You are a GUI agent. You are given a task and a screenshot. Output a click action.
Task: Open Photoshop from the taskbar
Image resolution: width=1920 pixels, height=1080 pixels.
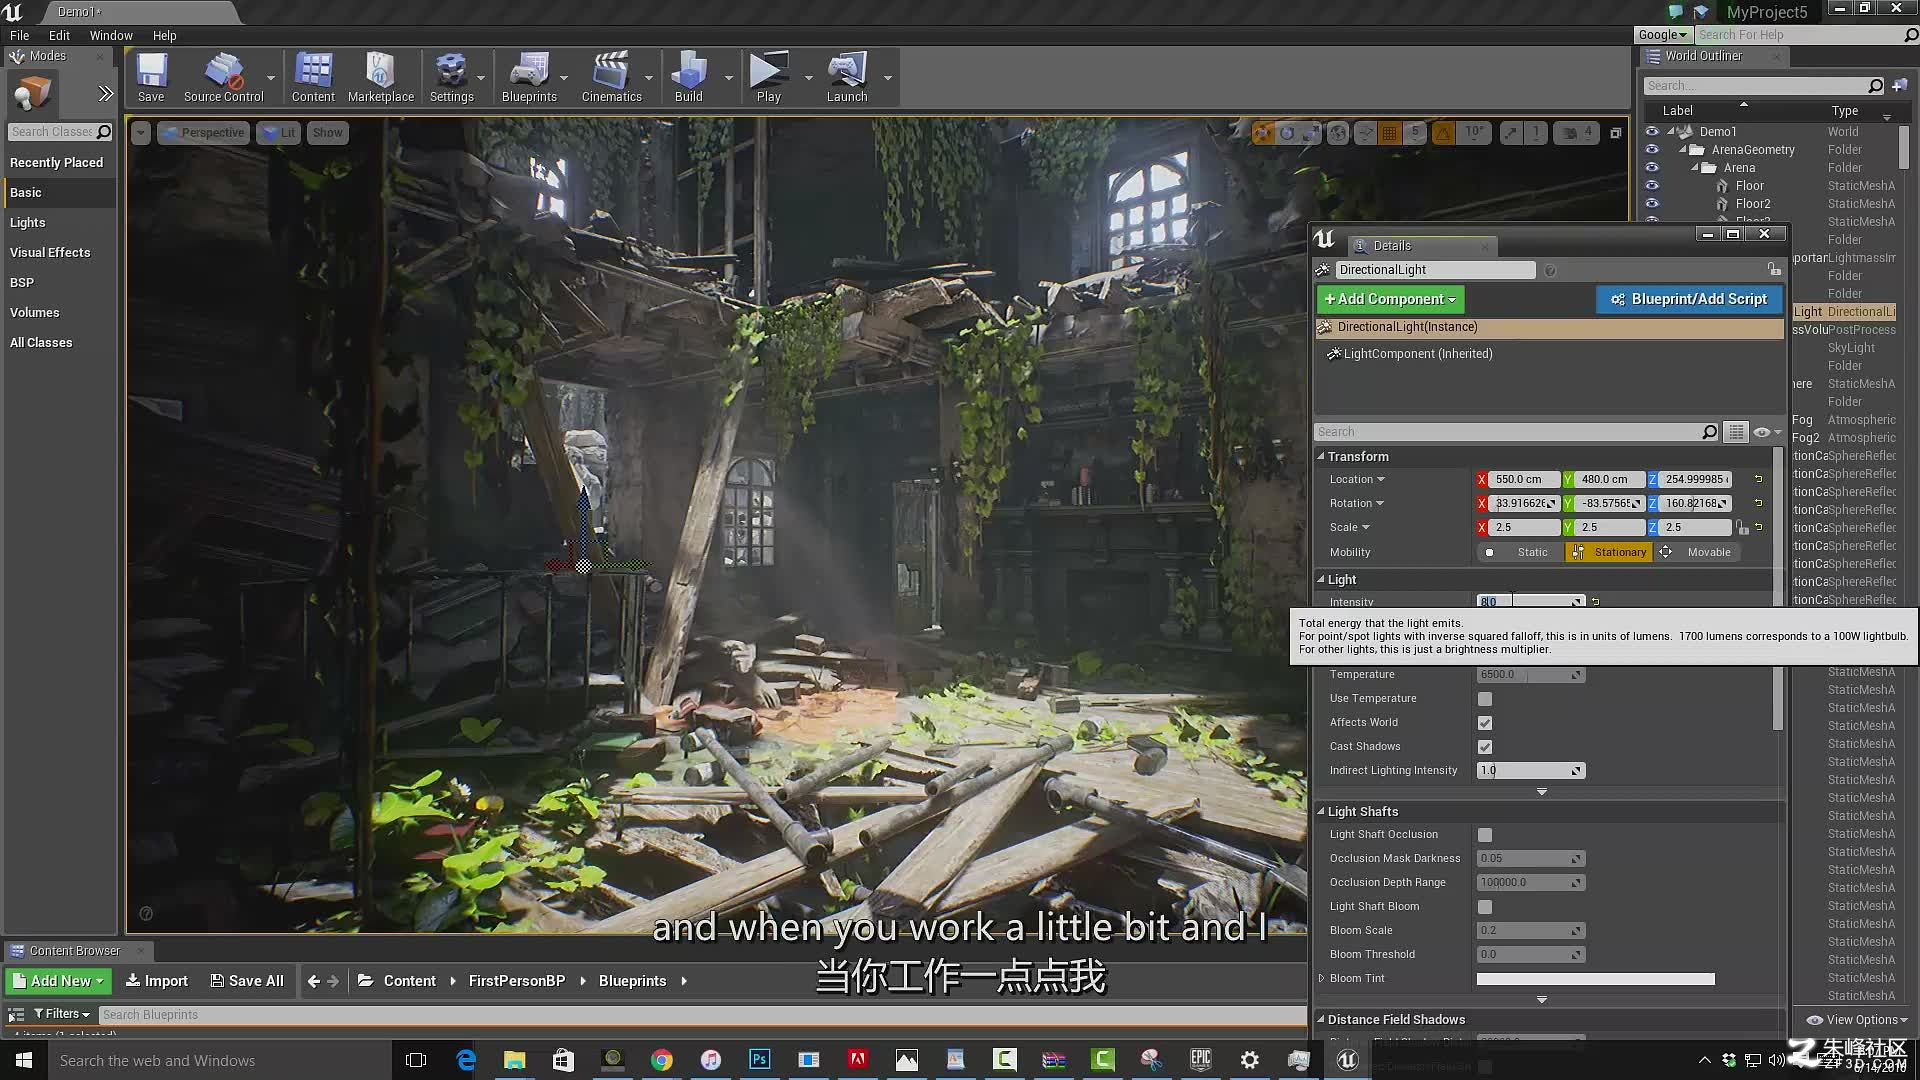pos(760,1059)
